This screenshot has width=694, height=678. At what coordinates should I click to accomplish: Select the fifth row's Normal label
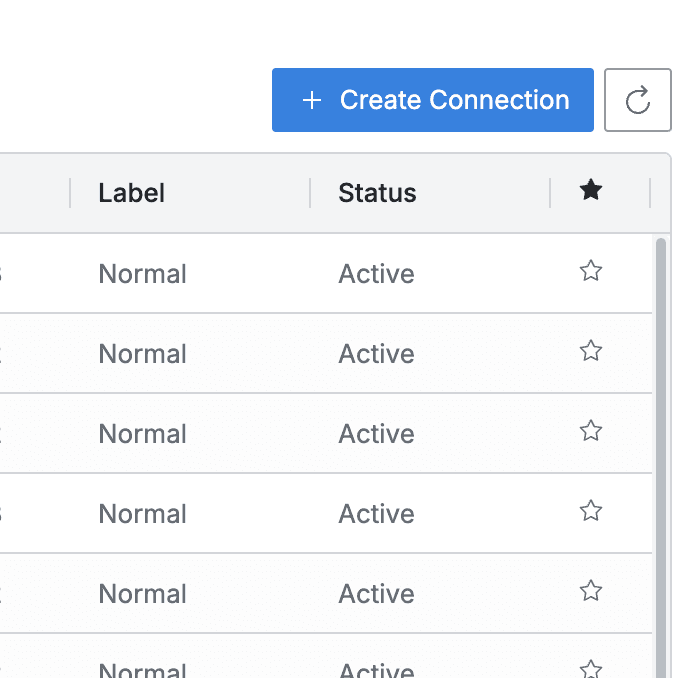point(142,594)
